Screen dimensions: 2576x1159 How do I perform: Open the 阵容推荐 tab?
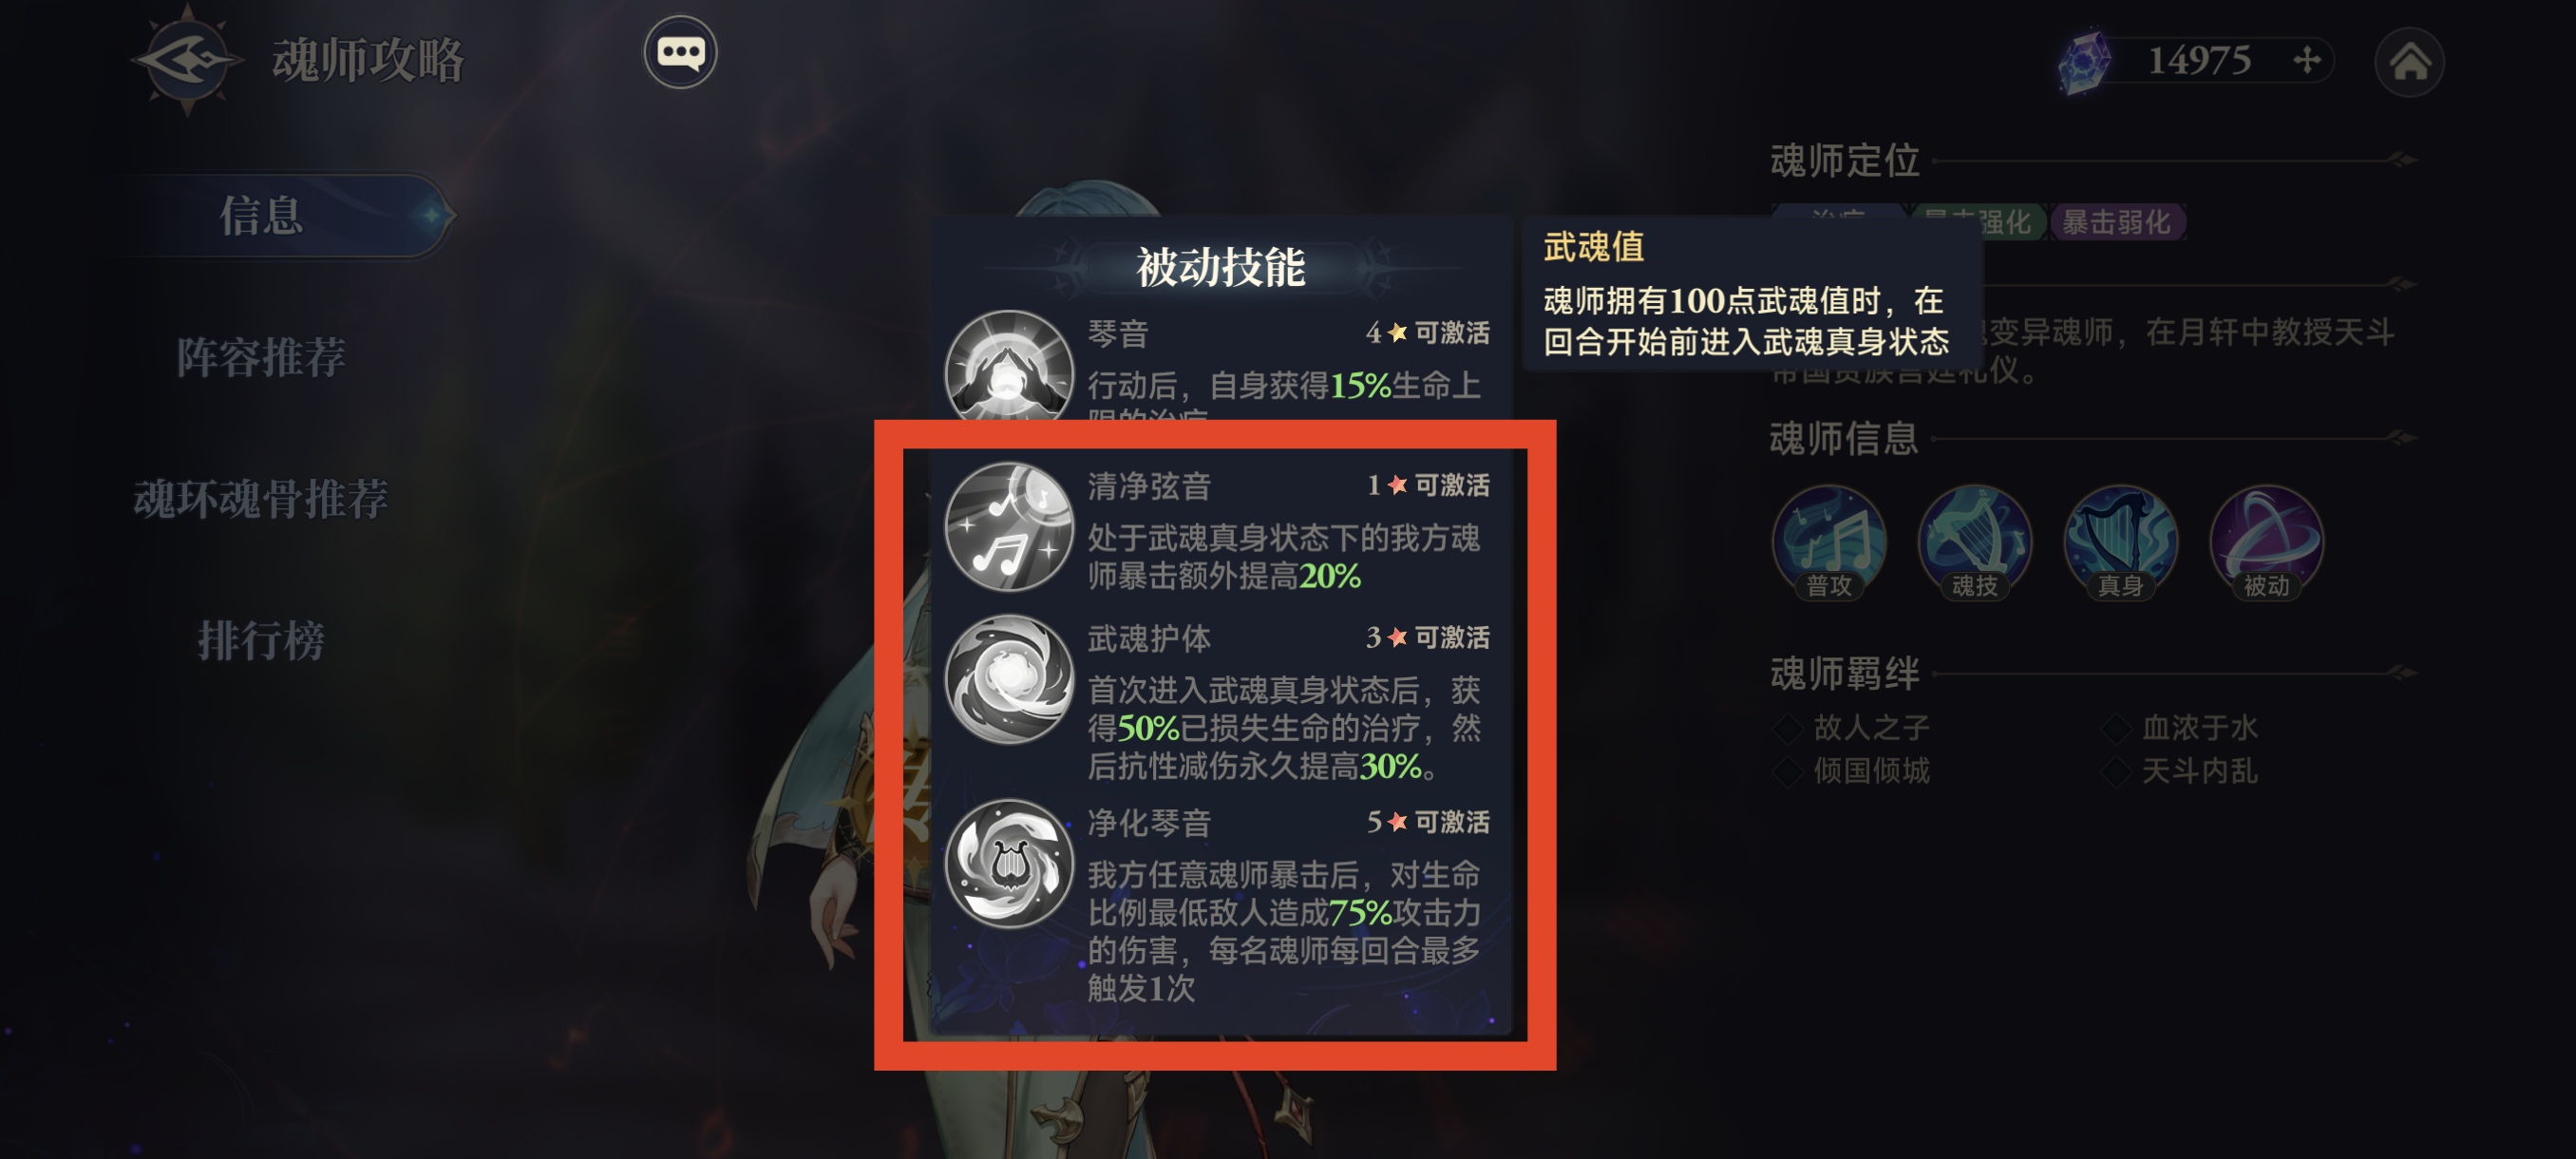(261, 357)
